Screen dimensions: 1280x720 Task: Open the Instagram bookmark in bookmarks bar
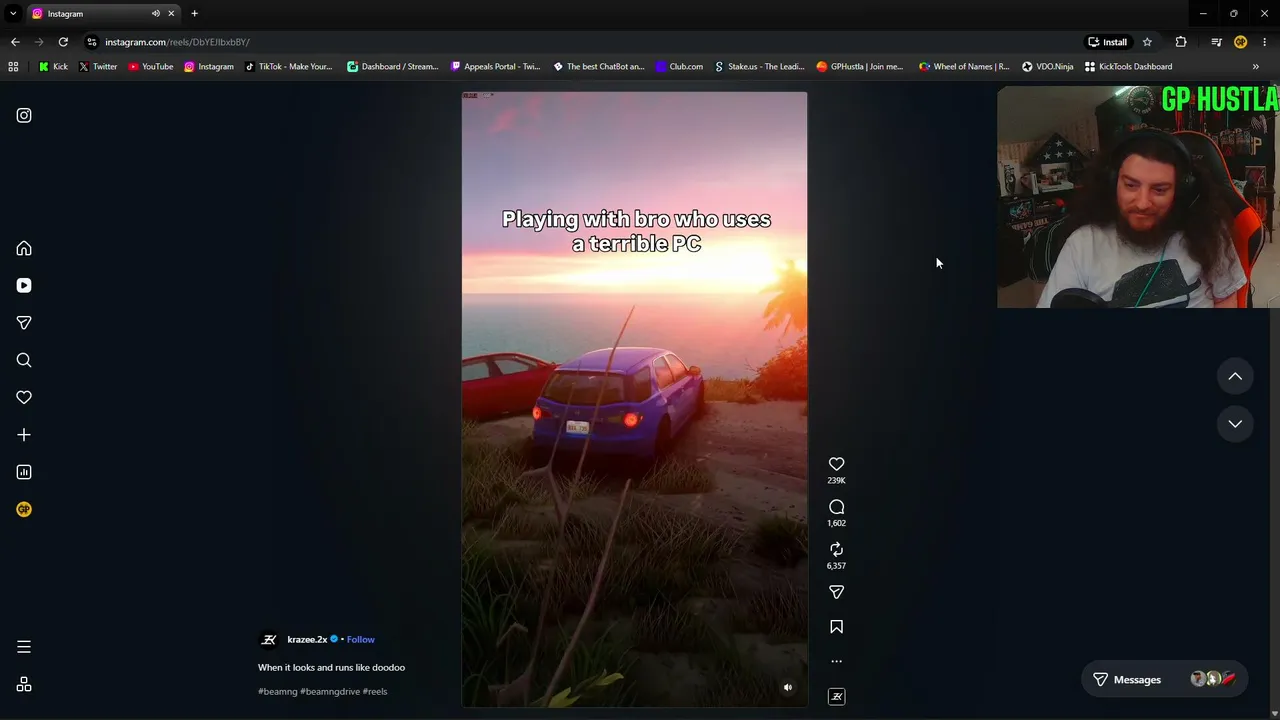point(209,67)
